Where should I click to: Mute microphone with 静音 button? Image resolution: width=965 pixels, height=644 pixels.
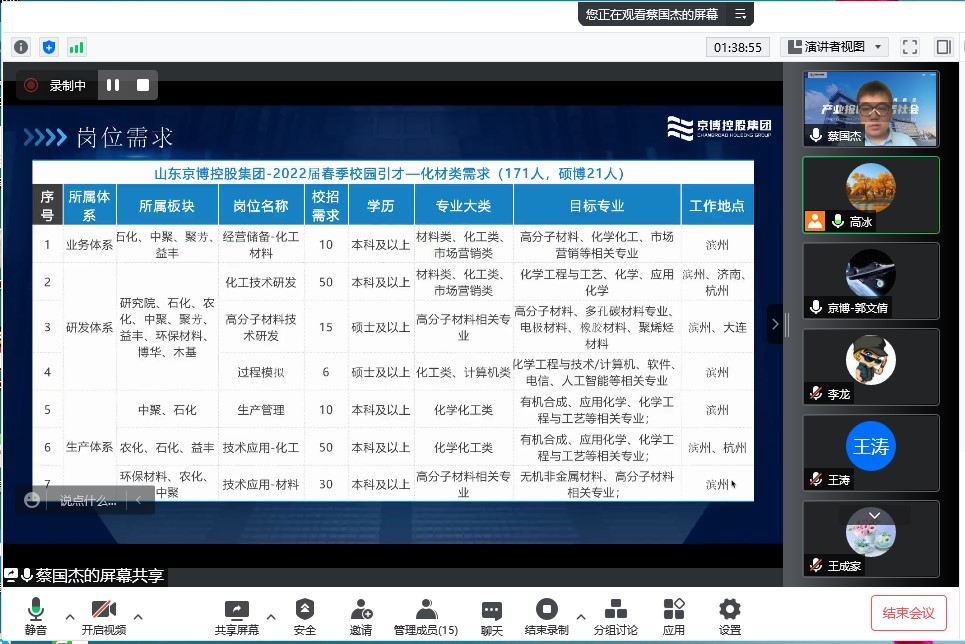(36, 616)
